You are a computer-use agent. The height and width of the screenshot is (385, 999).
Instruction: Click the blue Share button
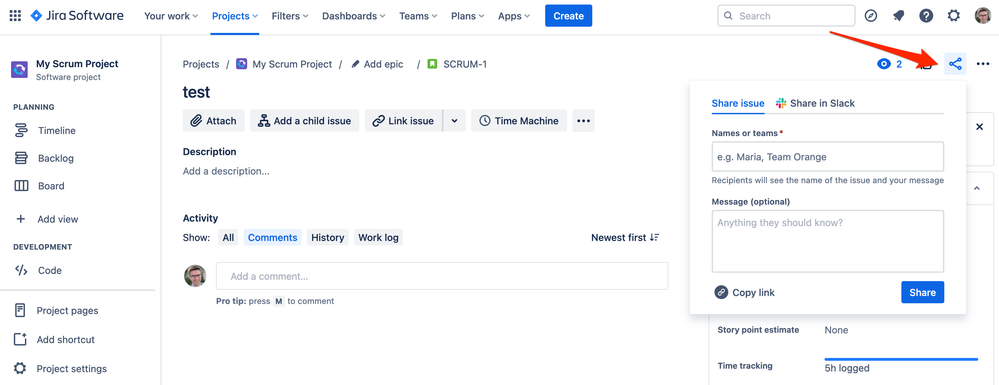click(923, 293)
